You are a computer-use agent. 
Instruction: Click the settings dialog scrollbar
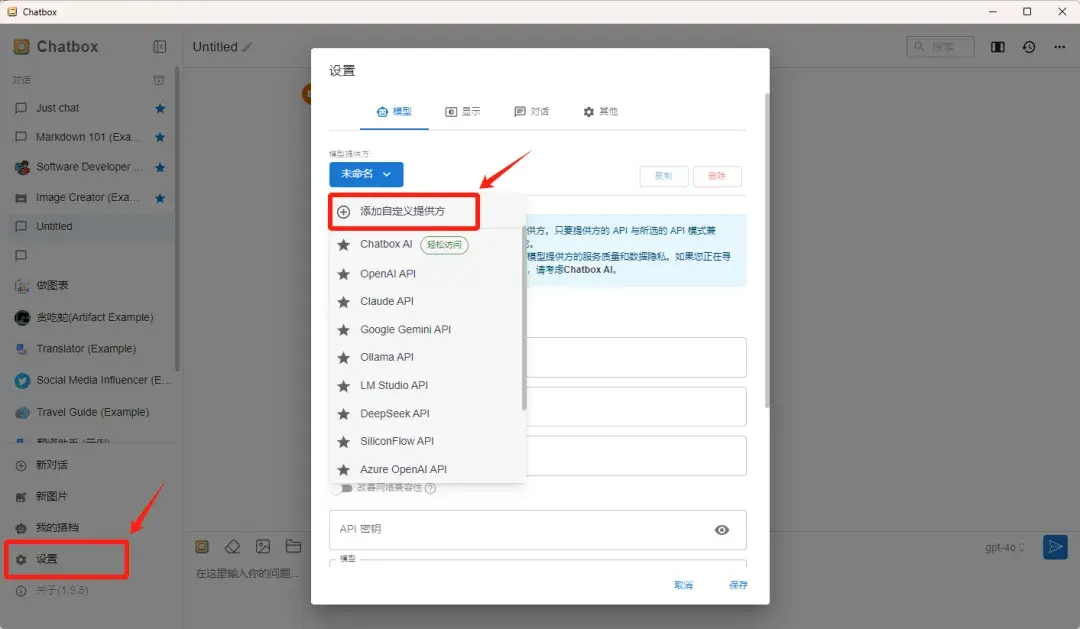pos(767,250)
